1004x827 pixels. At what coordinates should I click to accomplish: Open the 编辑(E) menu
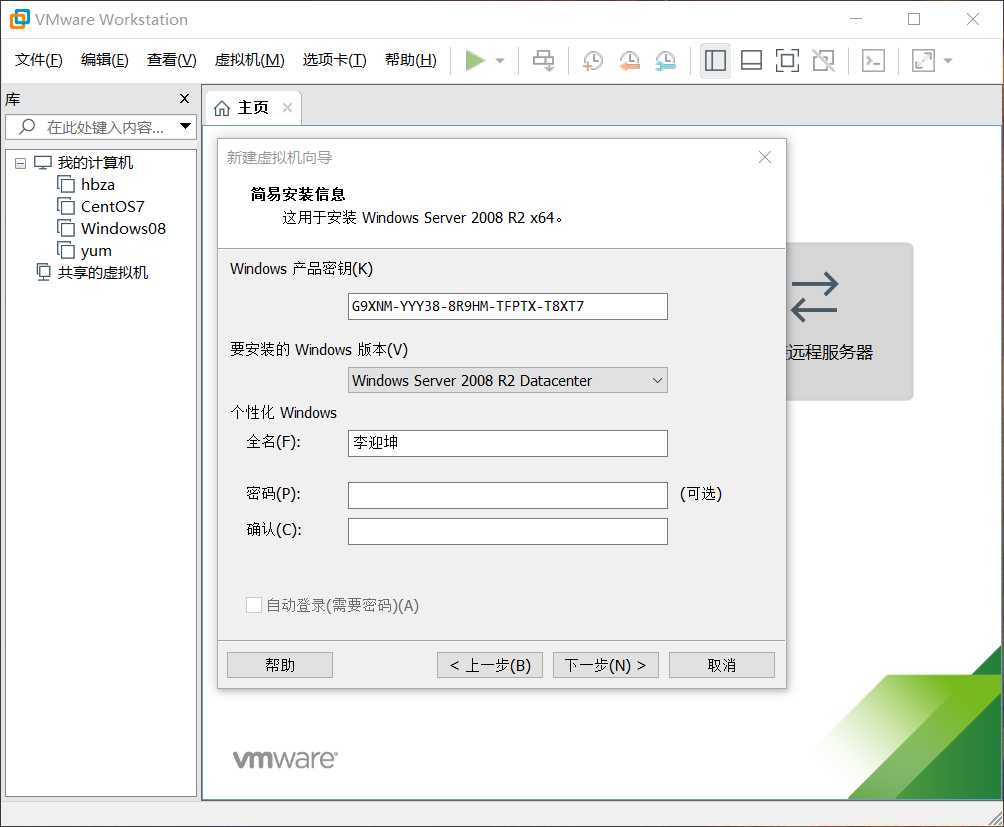pyautogui.click(x=104, y=60)
